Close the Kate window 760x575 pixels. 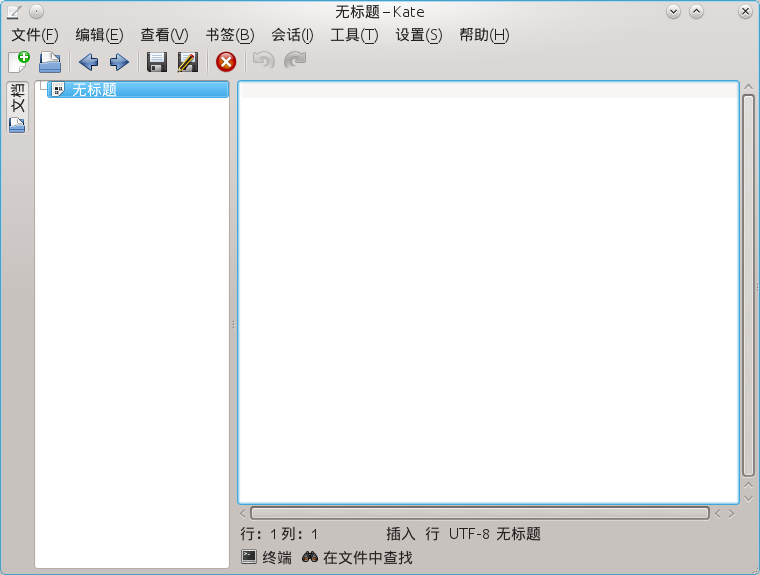[x=745, y=11]
